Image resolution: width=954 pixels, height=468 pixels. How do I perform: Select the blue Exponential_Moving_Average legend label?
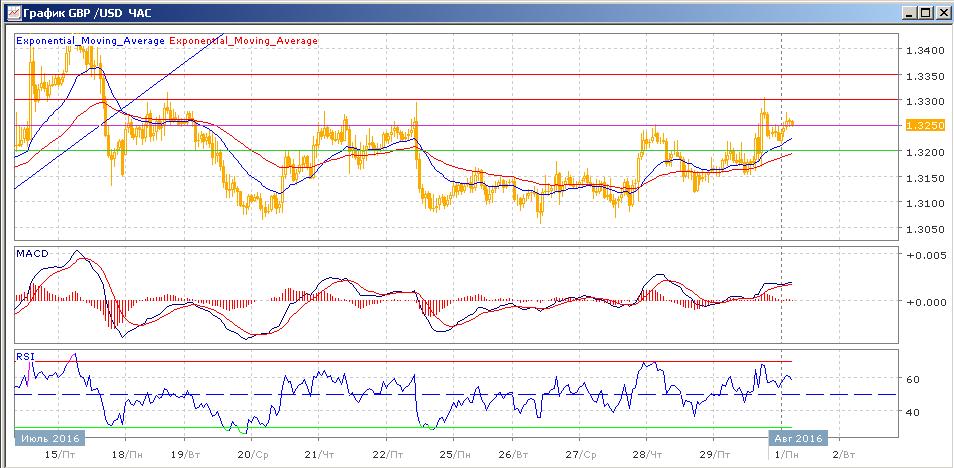pyautogui.click(x=91, y=41)
